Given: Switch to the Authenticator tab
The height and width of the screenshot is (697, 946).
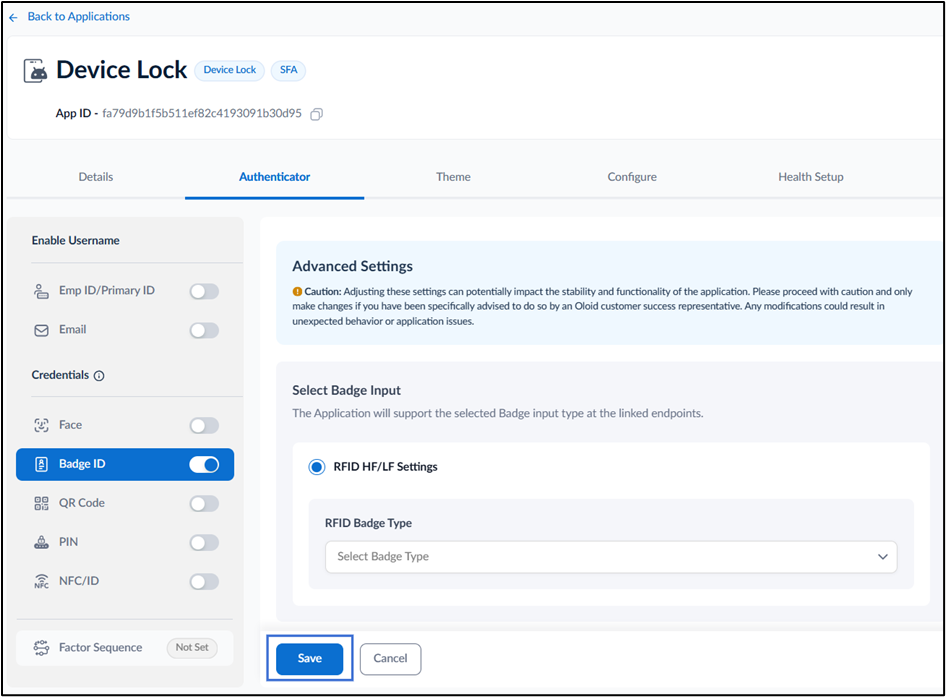Looking at the screenshot, I should 275,177.
